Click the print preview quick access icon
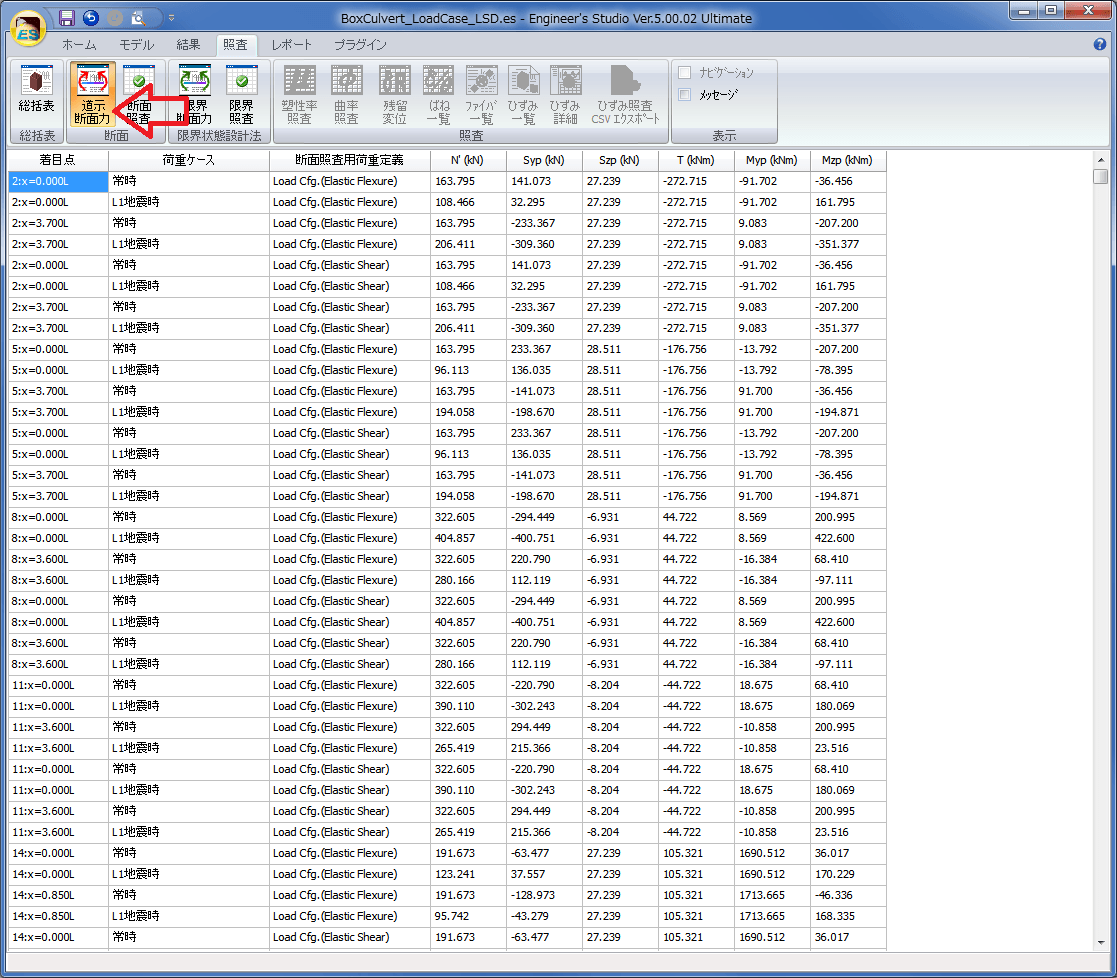Image resolution: width=1117 pixels, height=978 pixels. point(138,17)
